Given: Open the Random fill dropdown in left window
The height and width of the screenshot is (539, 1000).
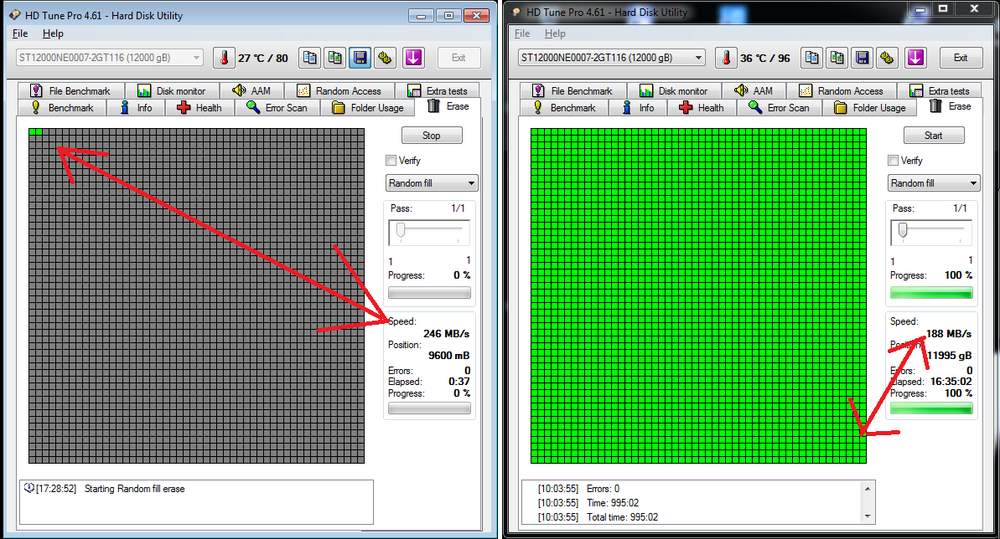Looking at the screenshot, I should click(432, 183).
